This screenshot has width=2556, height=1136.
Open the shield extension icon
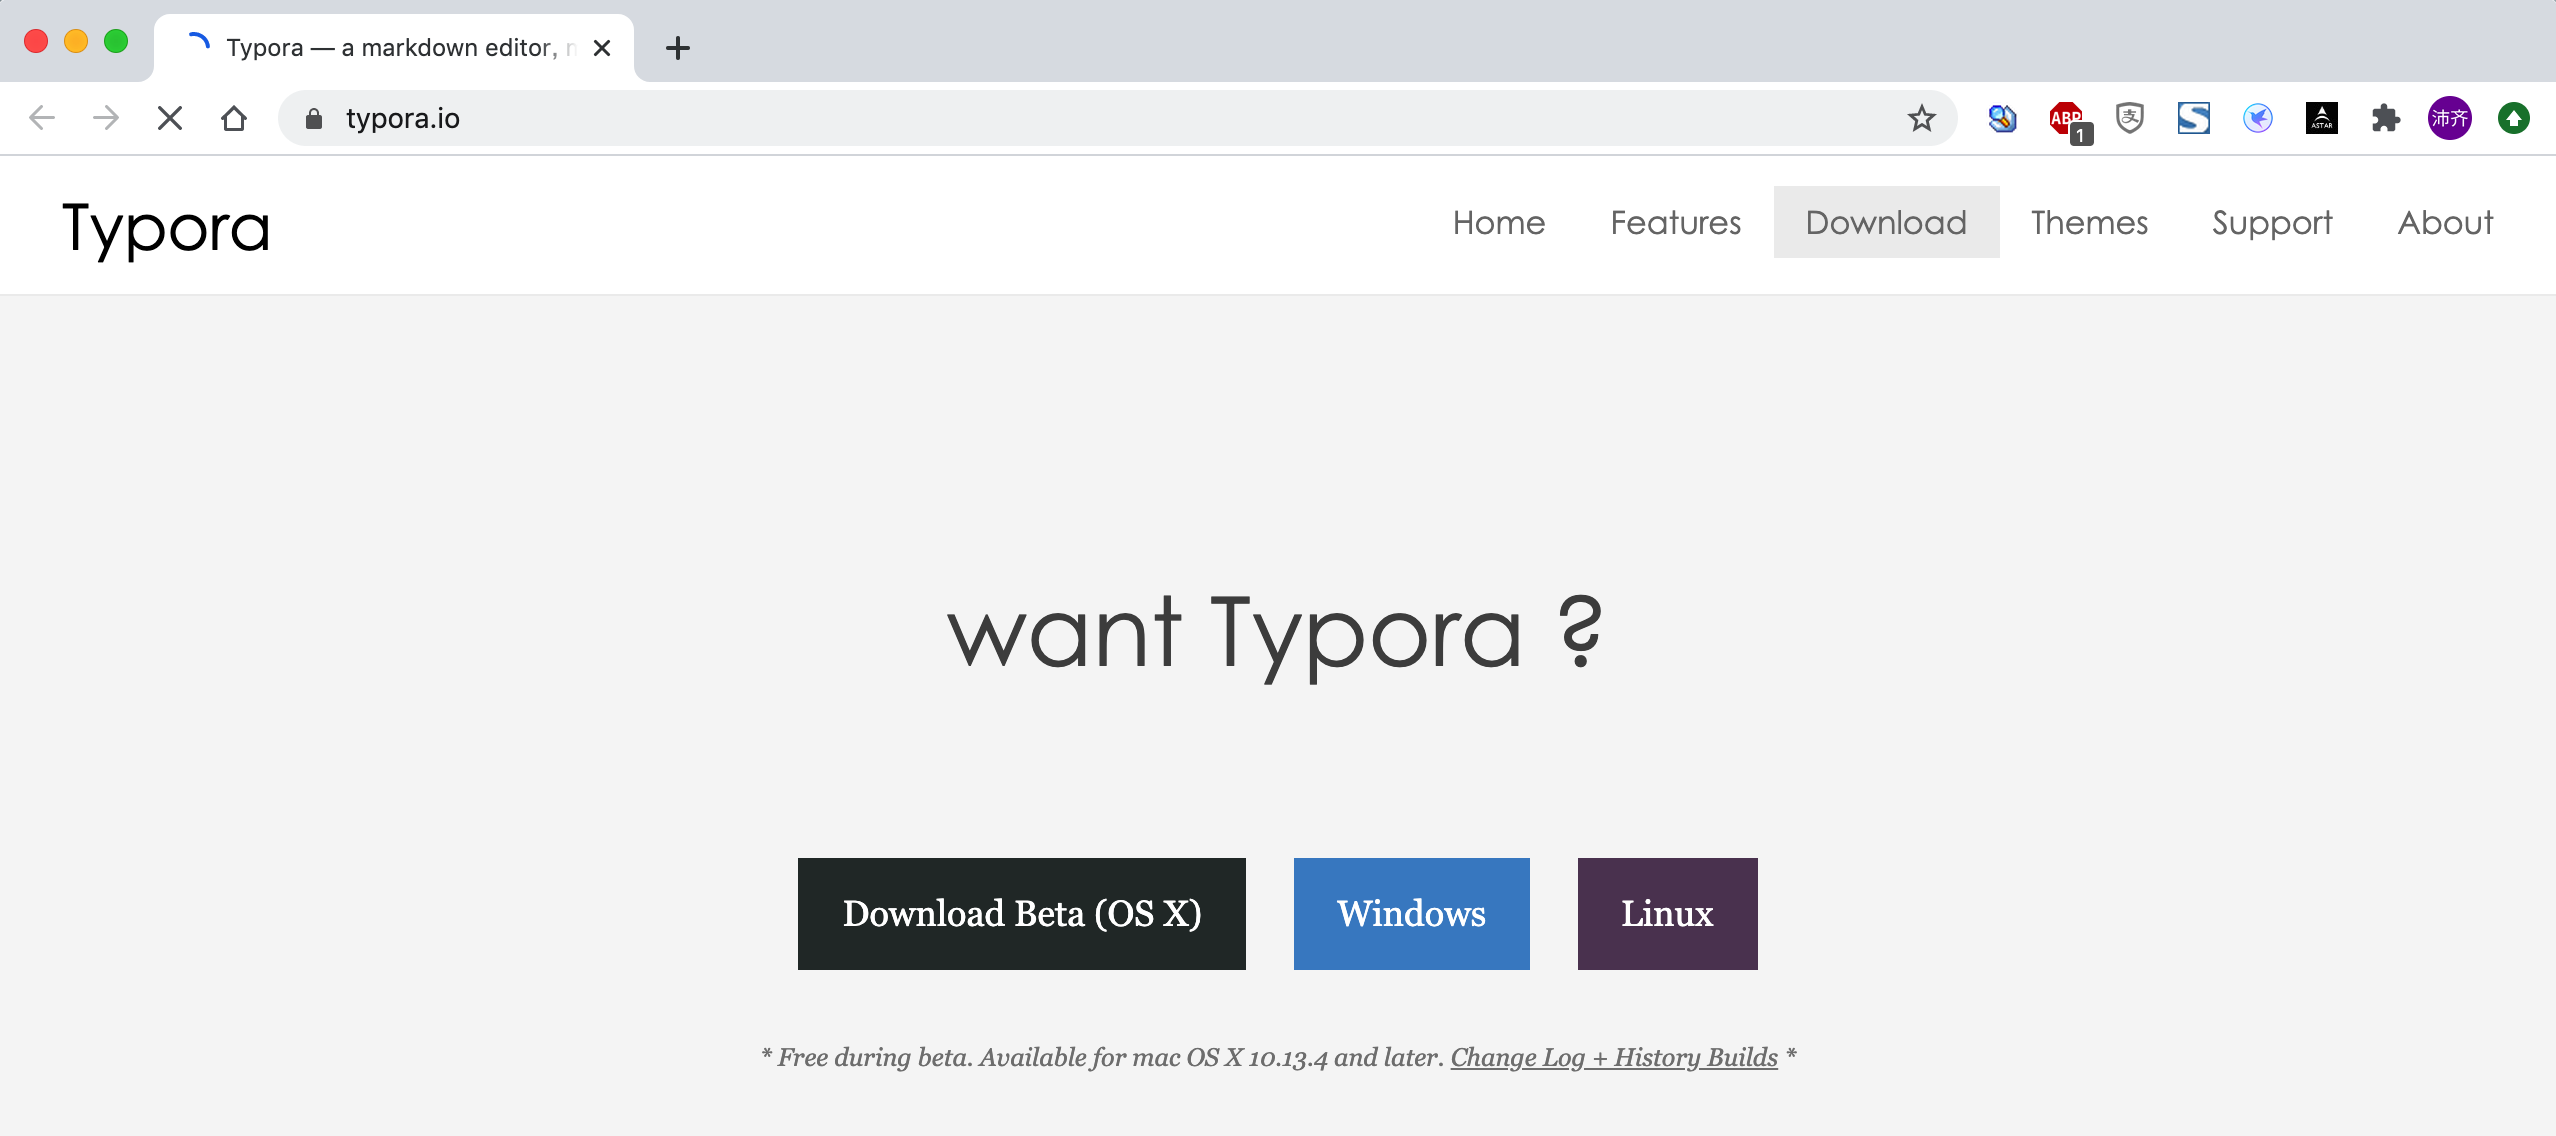[2130, 118]
